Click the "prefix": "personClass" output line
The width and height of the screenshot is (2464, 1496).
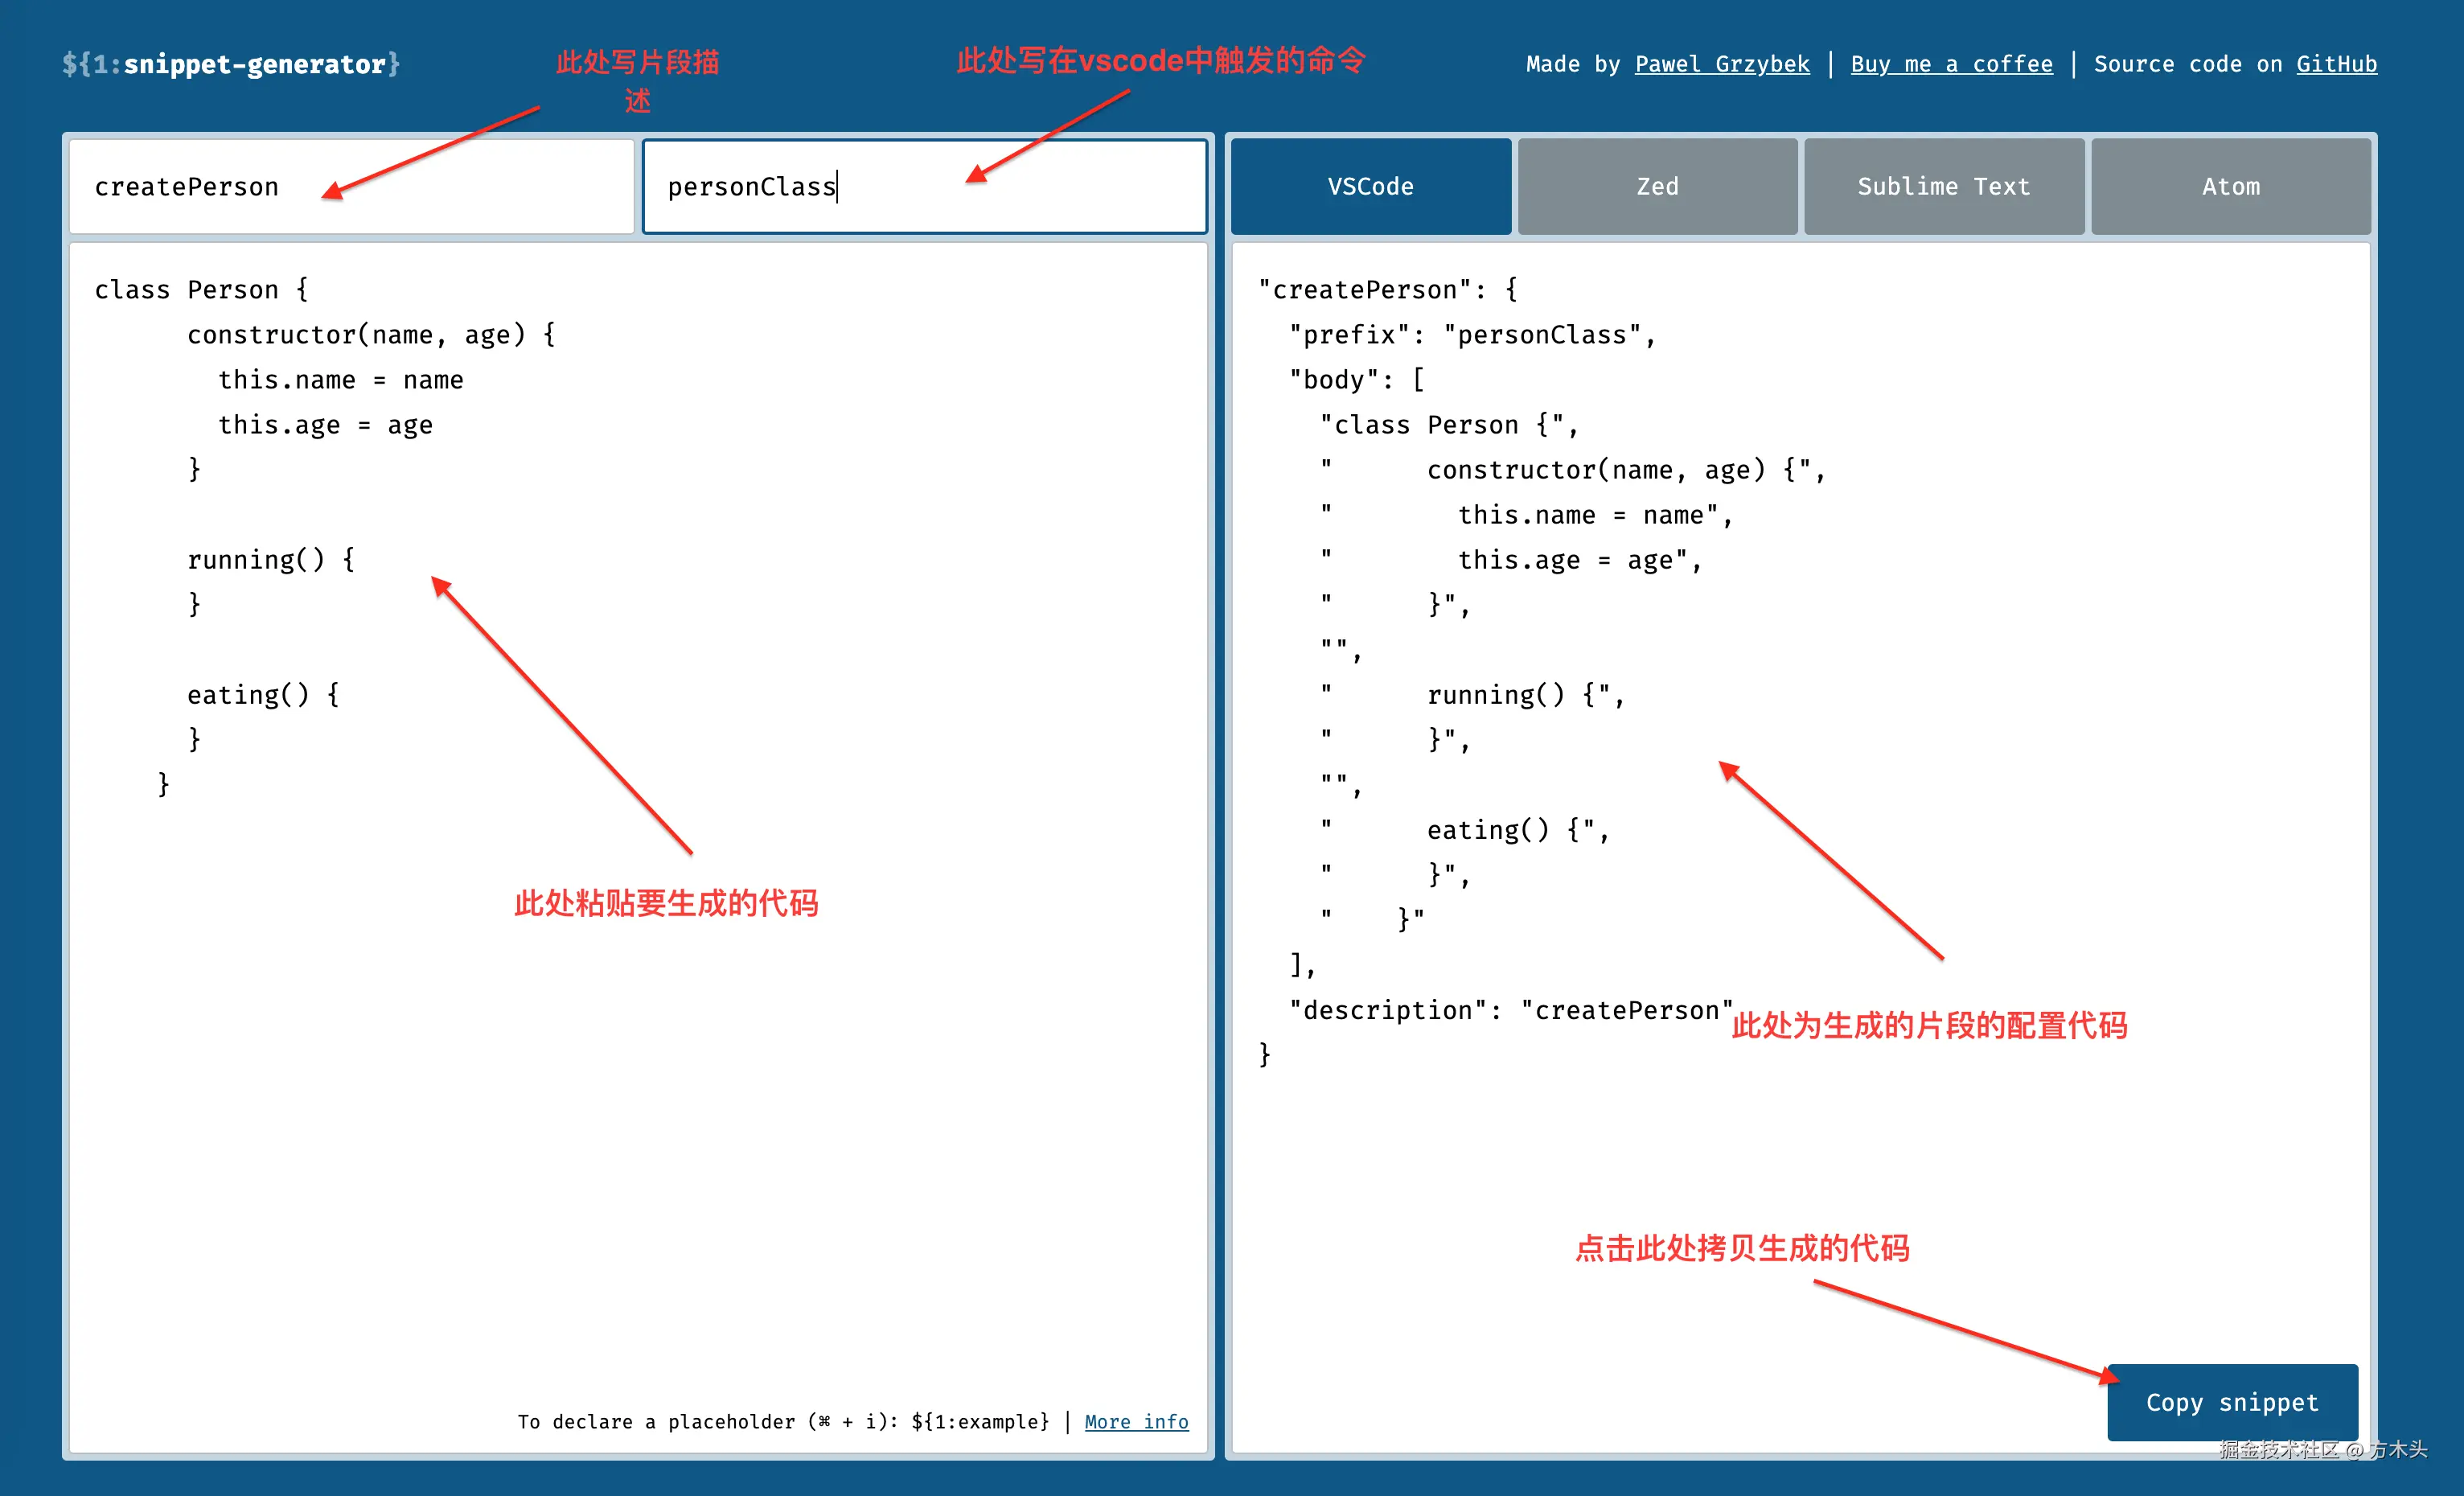pos(1471,335)
